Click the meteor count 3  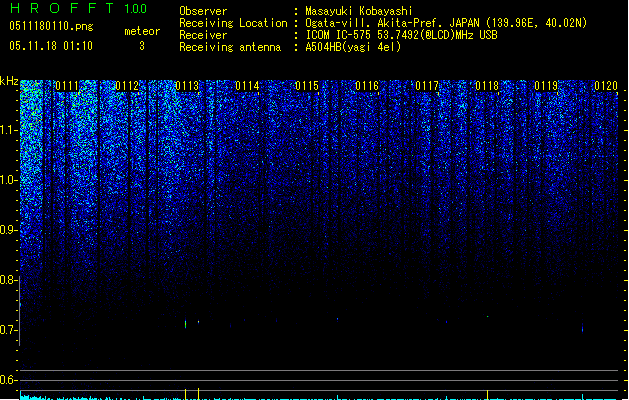142,46
